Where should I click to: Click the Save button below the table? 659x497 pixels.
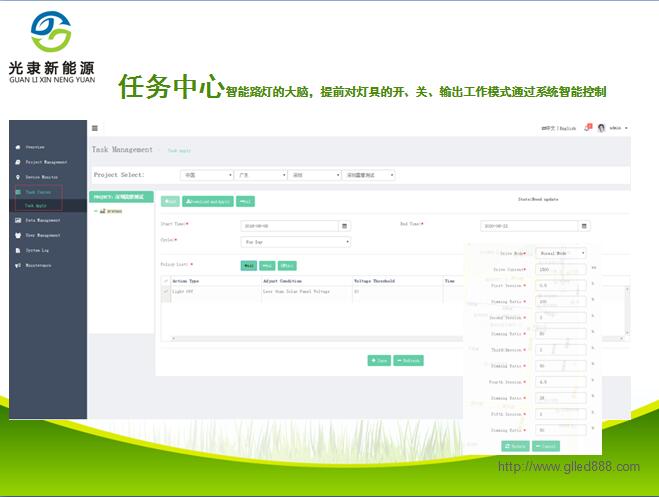(x=378, y=360)
